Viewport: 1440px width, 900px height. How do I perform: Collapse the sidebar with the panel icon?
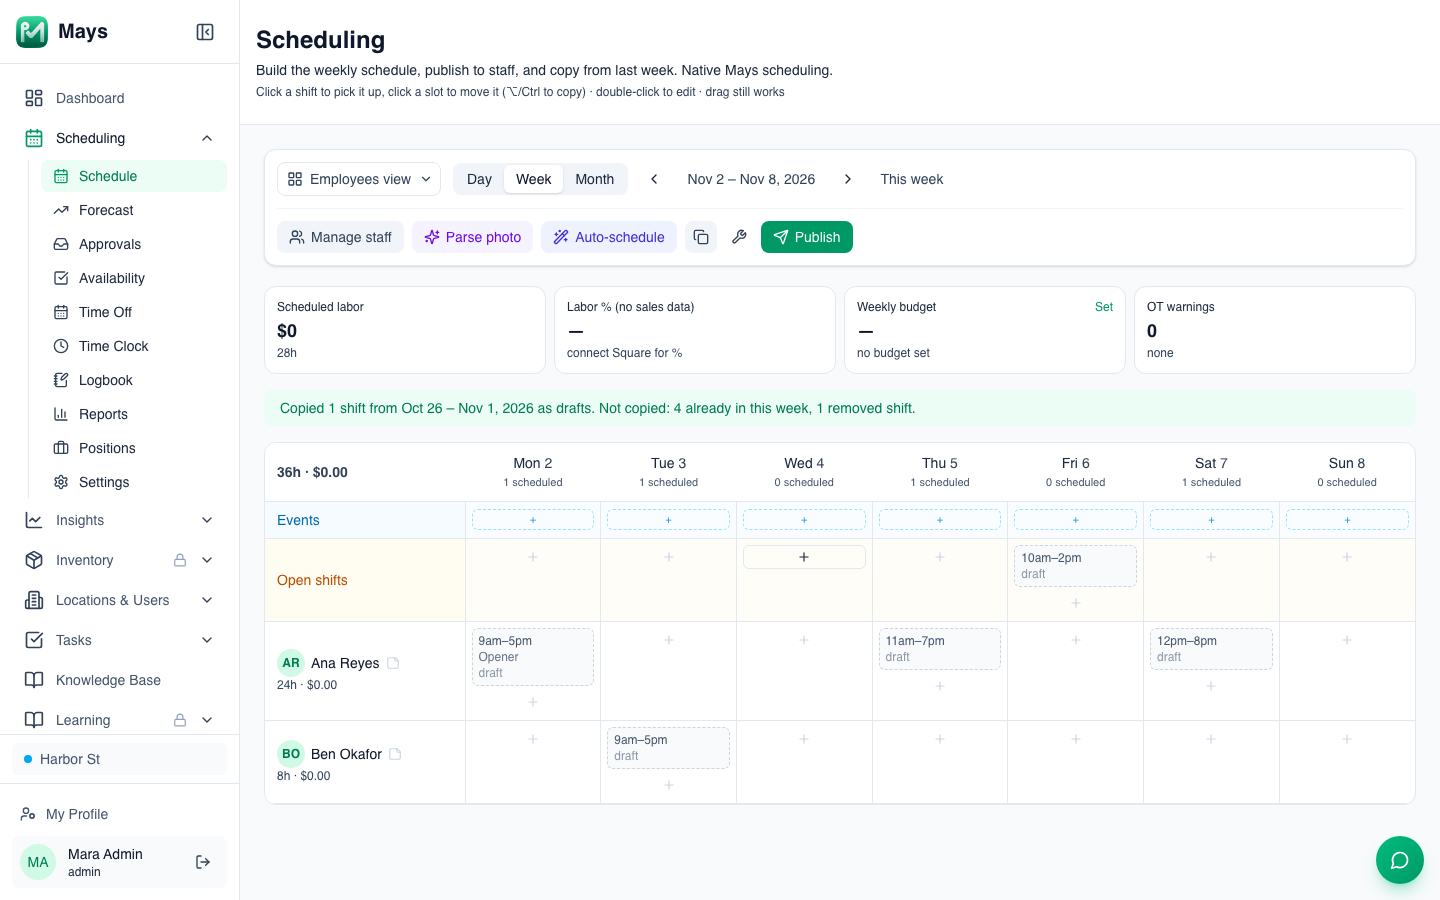[205, 32]
